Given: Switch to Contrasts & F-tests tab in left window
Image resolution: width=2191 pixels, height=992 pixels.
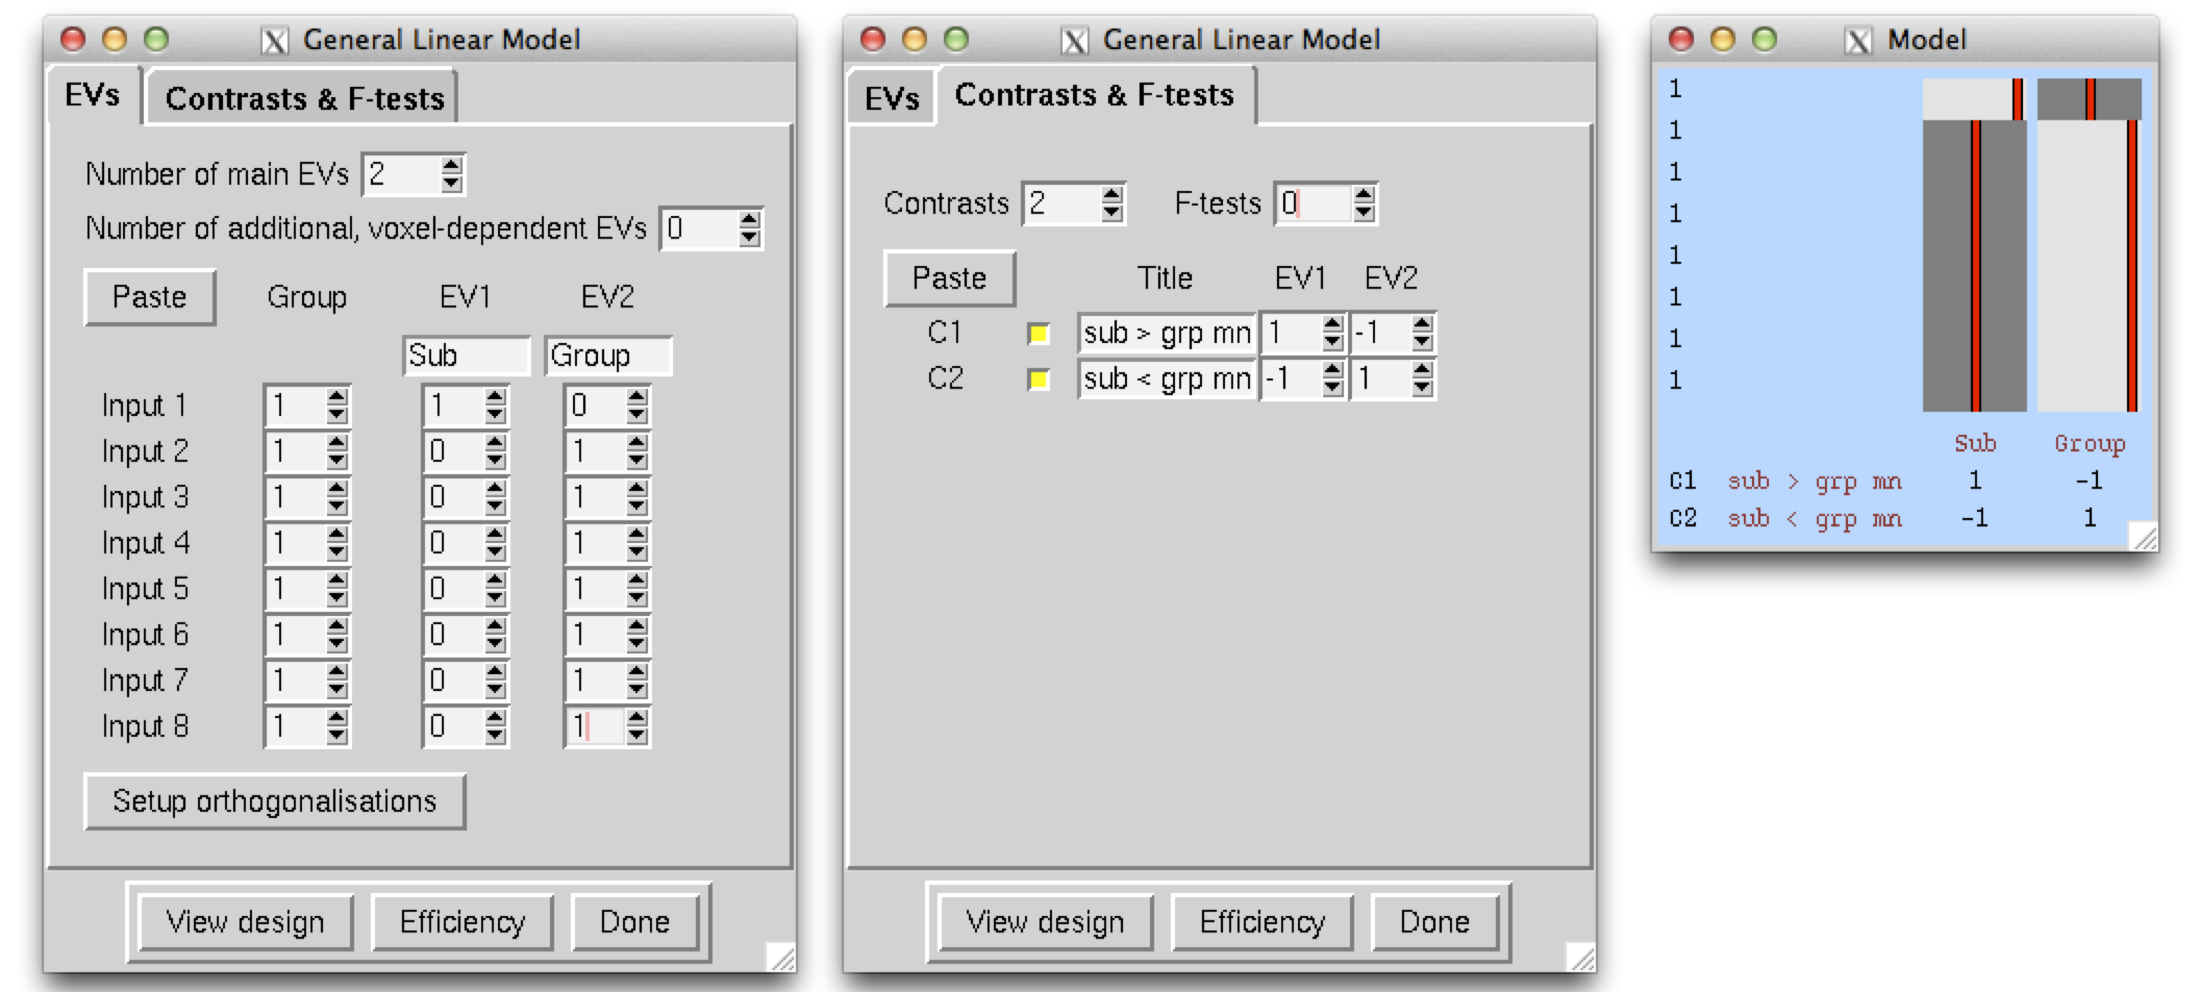Looking at the screenshot, I should pos(304,98).
